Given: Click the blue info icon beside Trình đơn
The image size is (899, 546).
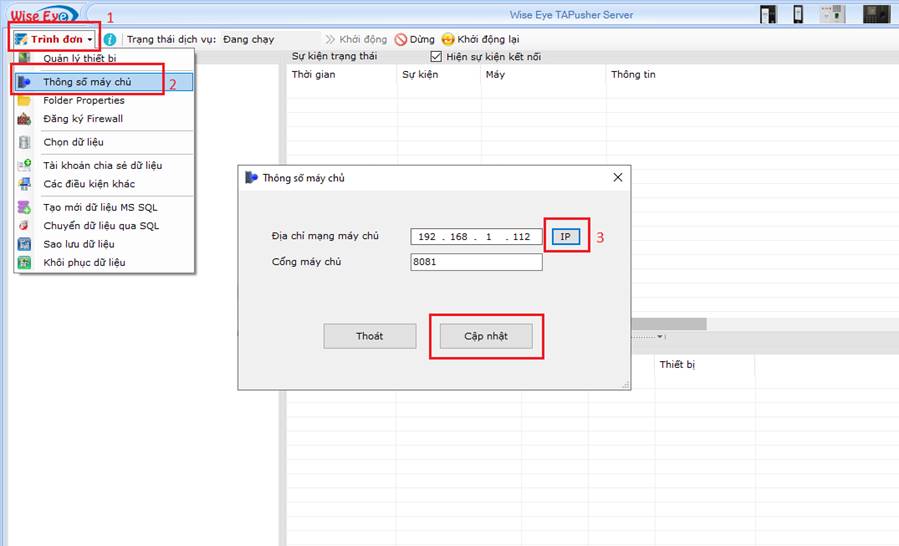Looking at the screenshot, I should pos(110,40).
